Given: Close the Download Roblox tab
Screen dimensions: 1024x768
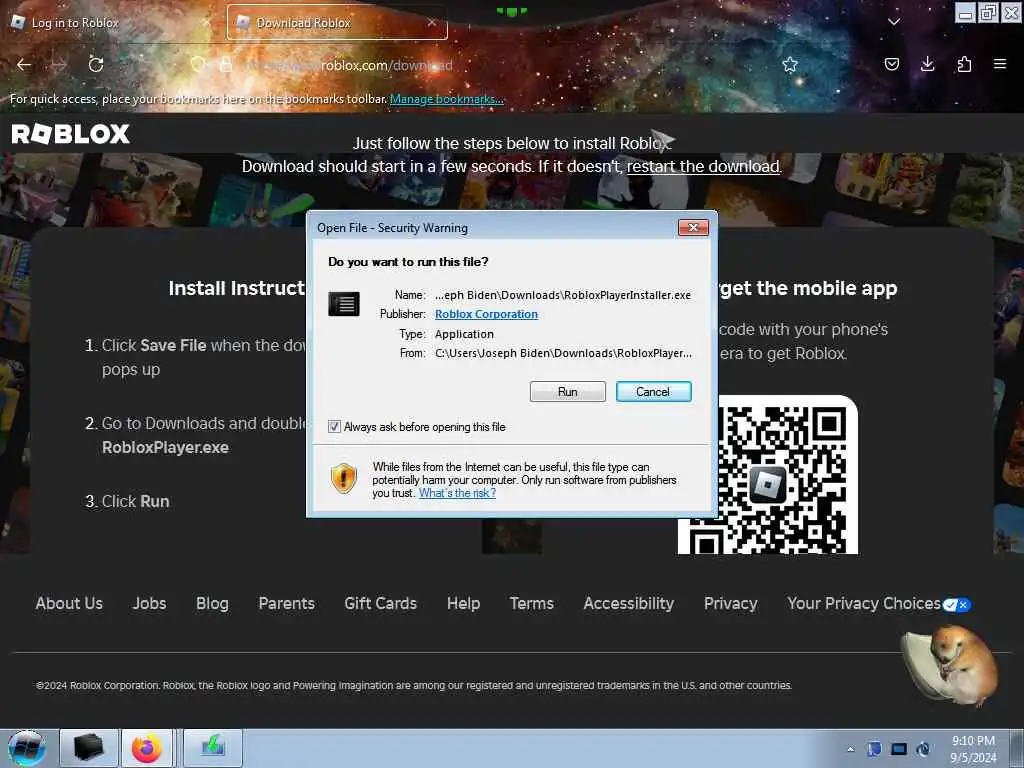Looking at the screenshot, I should [432, 22].
